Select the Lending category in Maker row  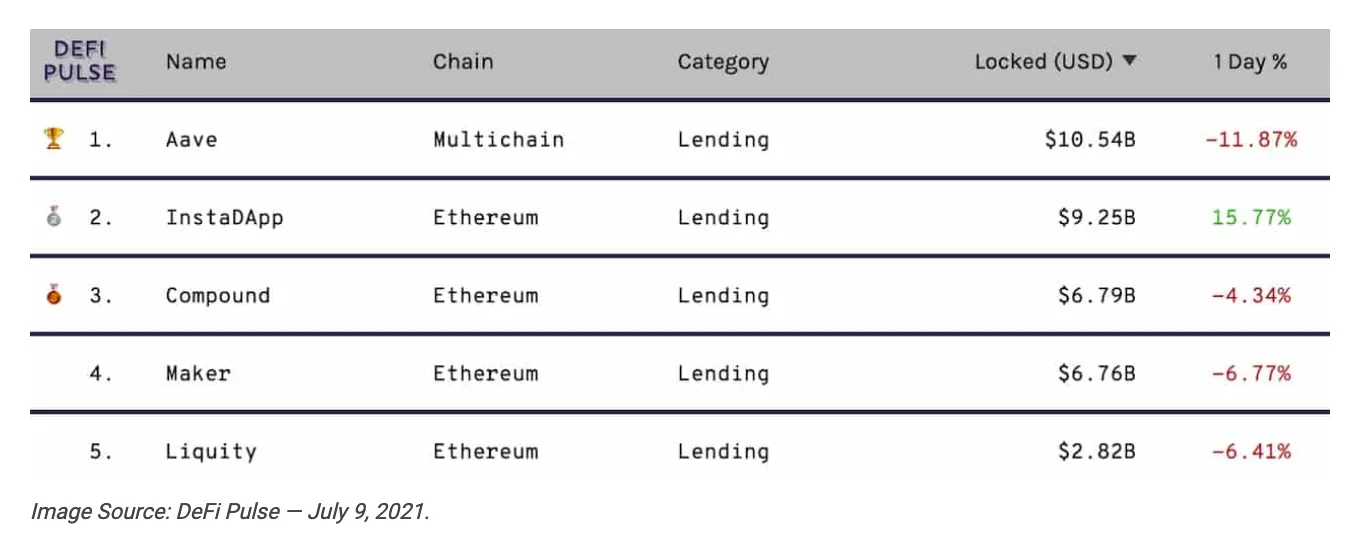[723, 374]
